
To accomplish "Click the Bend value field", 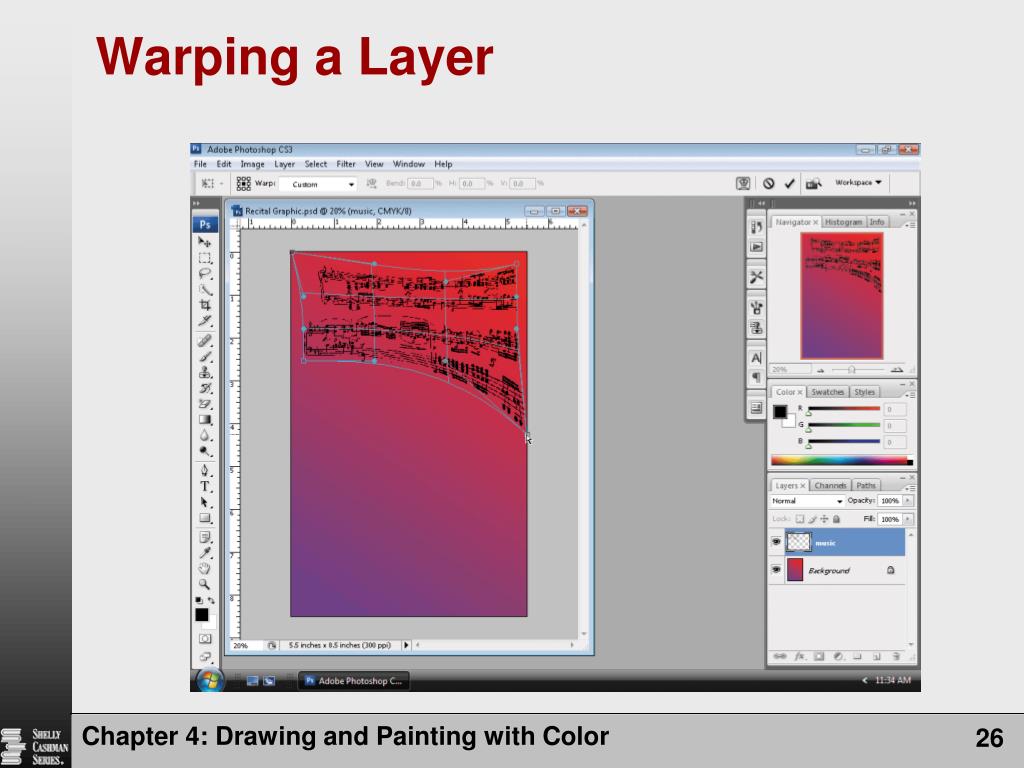I will click(x=419, y=184).
